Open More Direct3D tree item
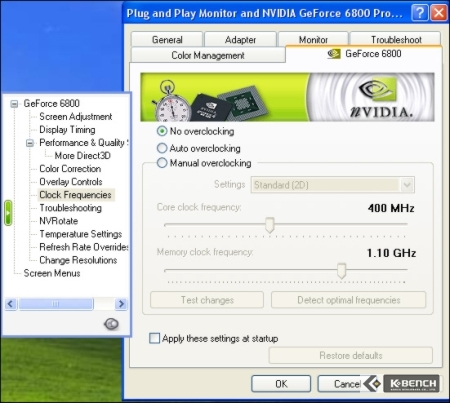This screenshot has height=403, width=450. [x=82, y=155]
